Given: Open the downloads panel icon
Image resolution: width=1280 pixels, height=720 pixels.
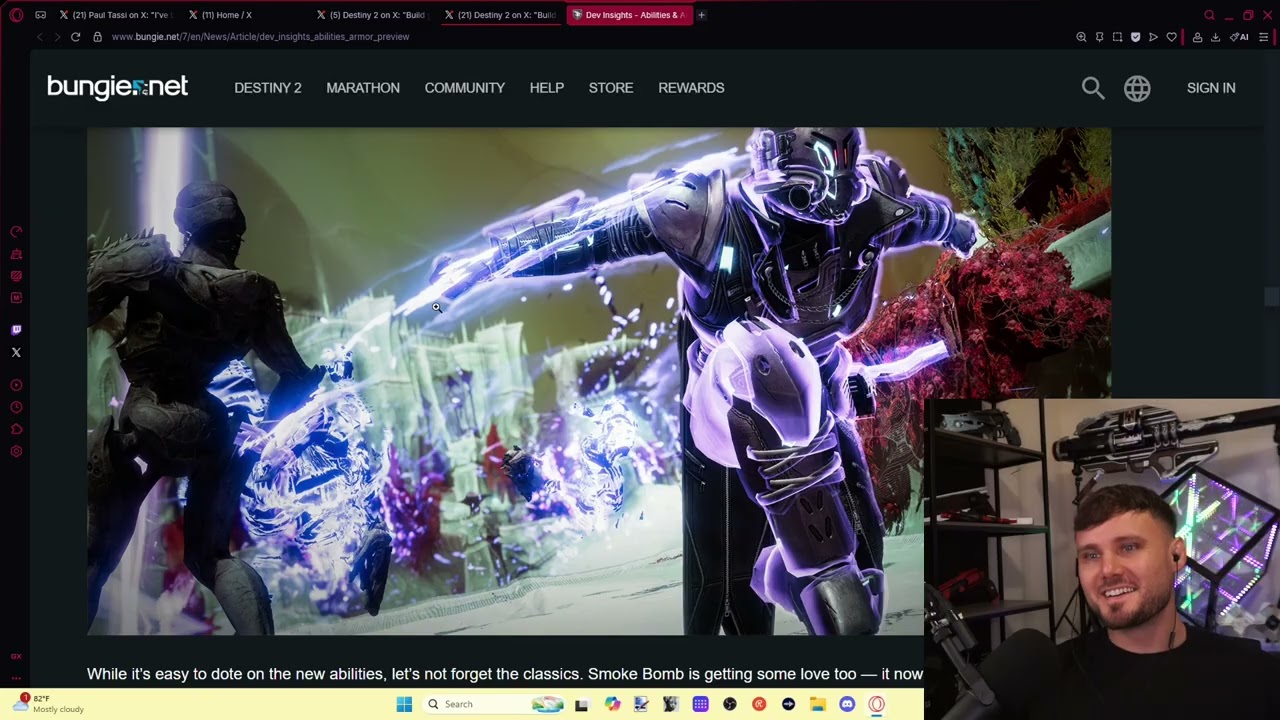Looking at the screenshot, I should (x=1215, y=37).
